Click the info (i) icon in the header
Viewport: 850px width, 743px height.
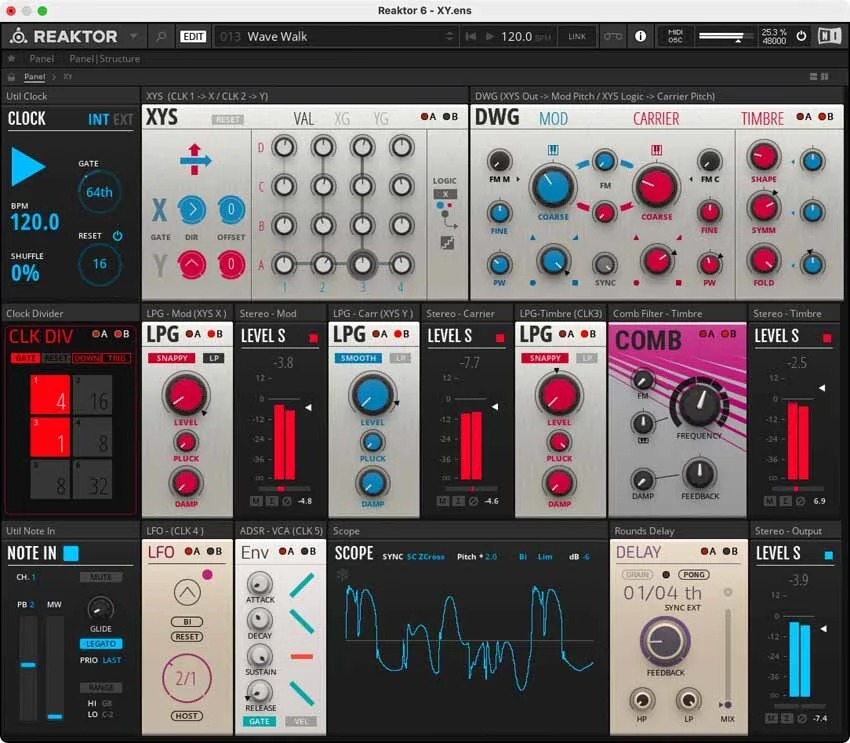pos(639,35)
